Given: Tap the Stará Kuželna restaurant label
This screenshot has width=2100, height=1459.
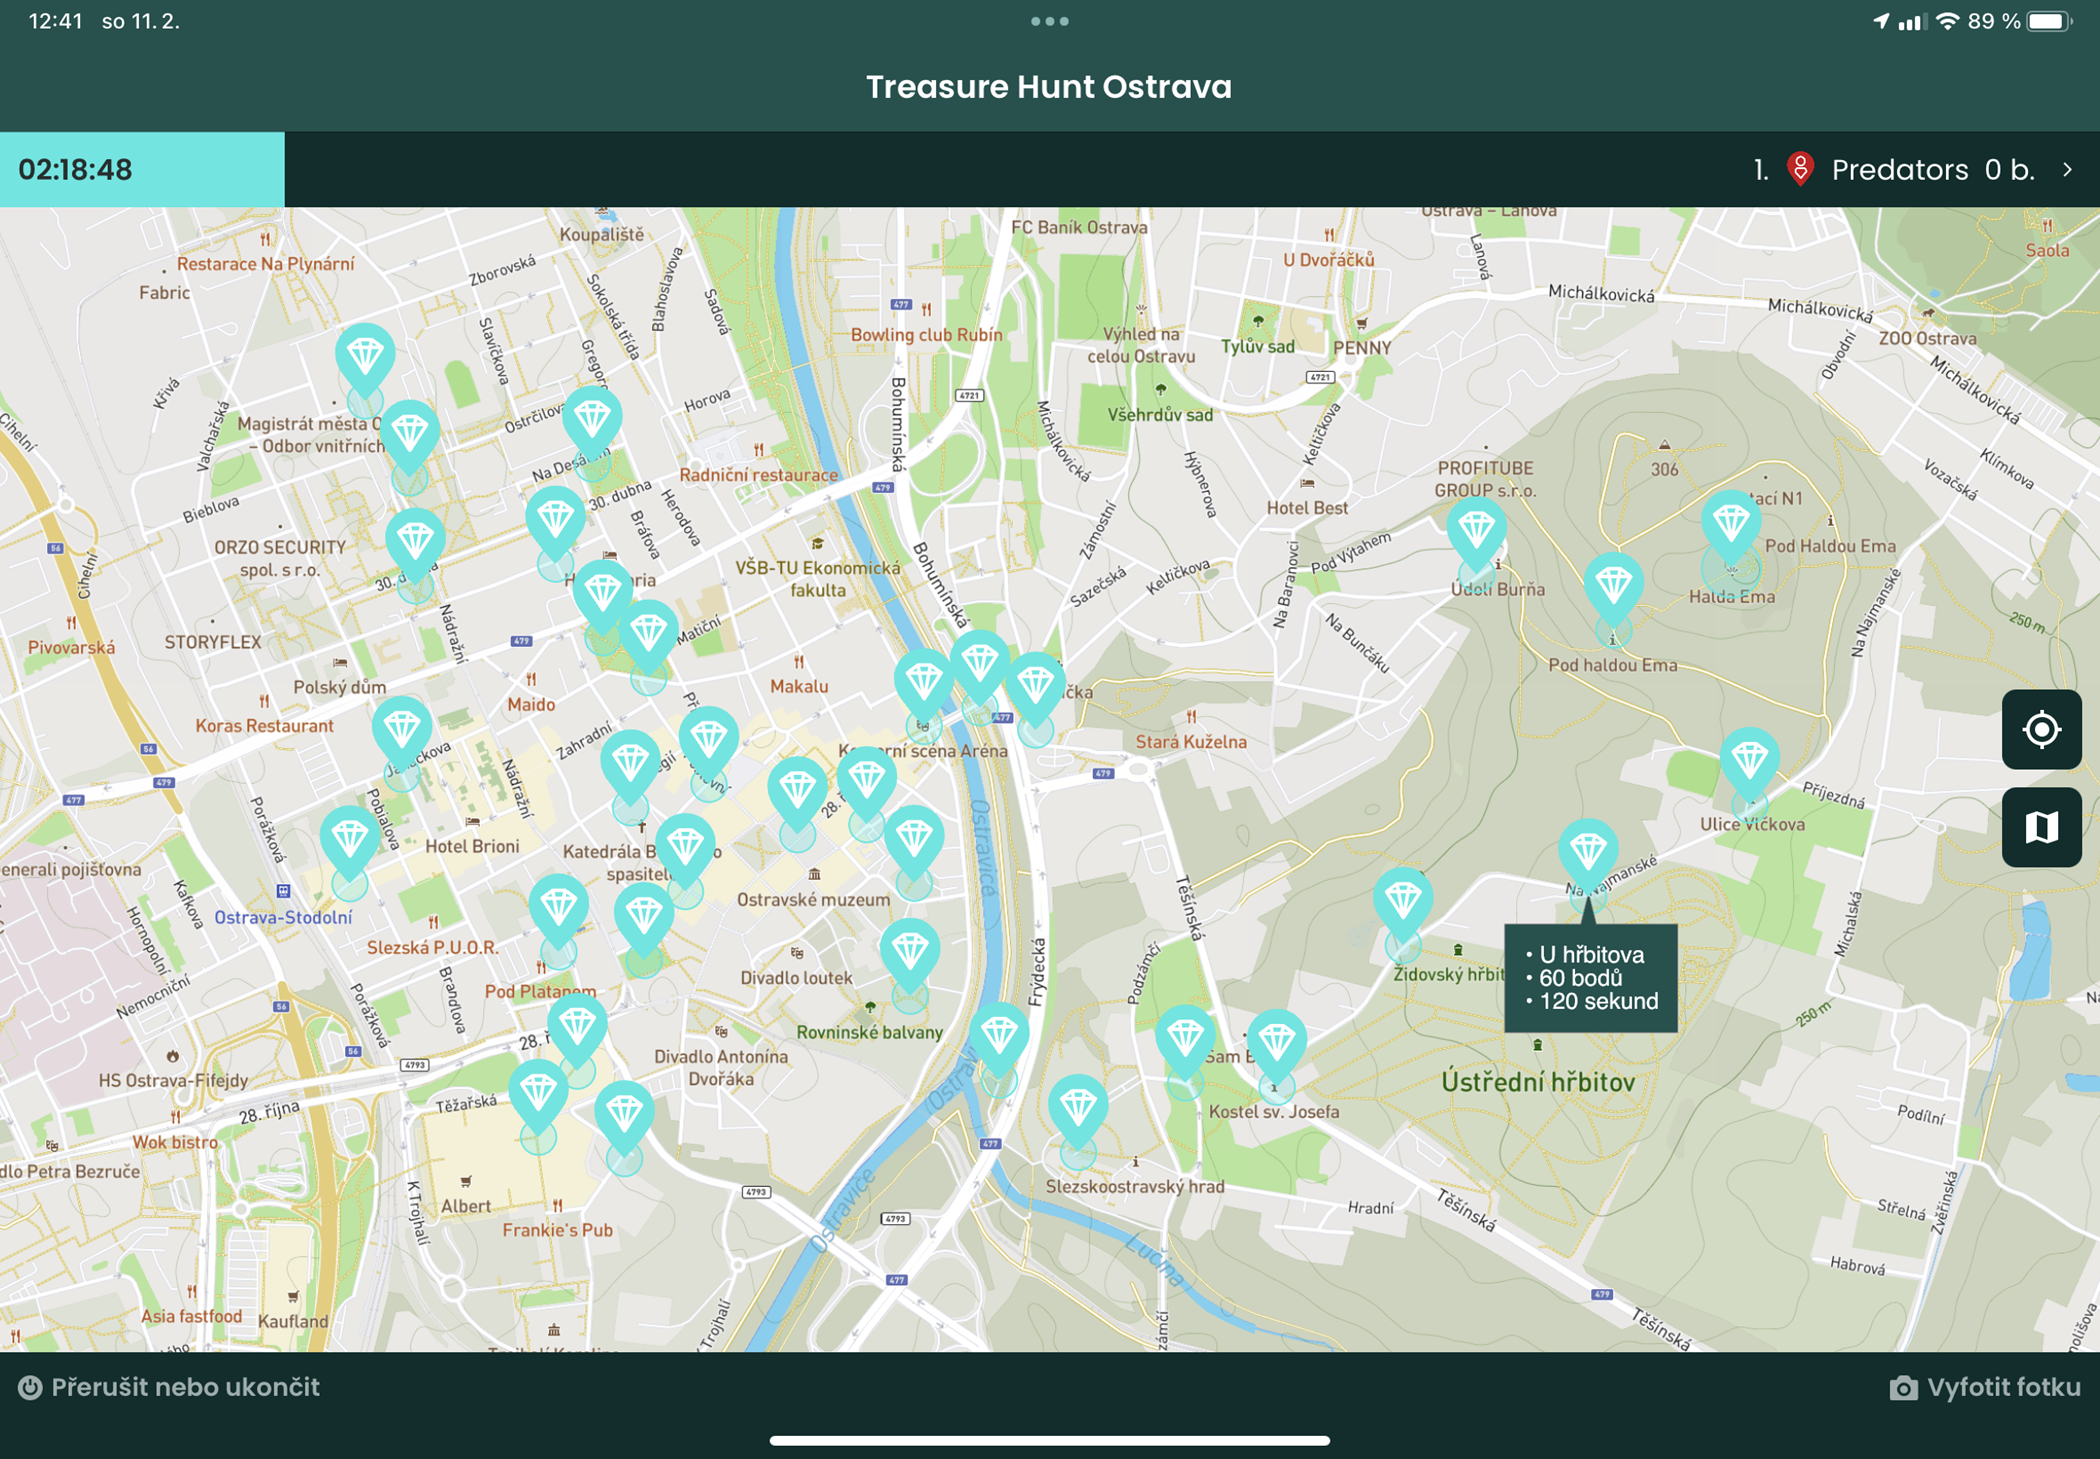Looking at the screenshot, I should pos(1191,742).
